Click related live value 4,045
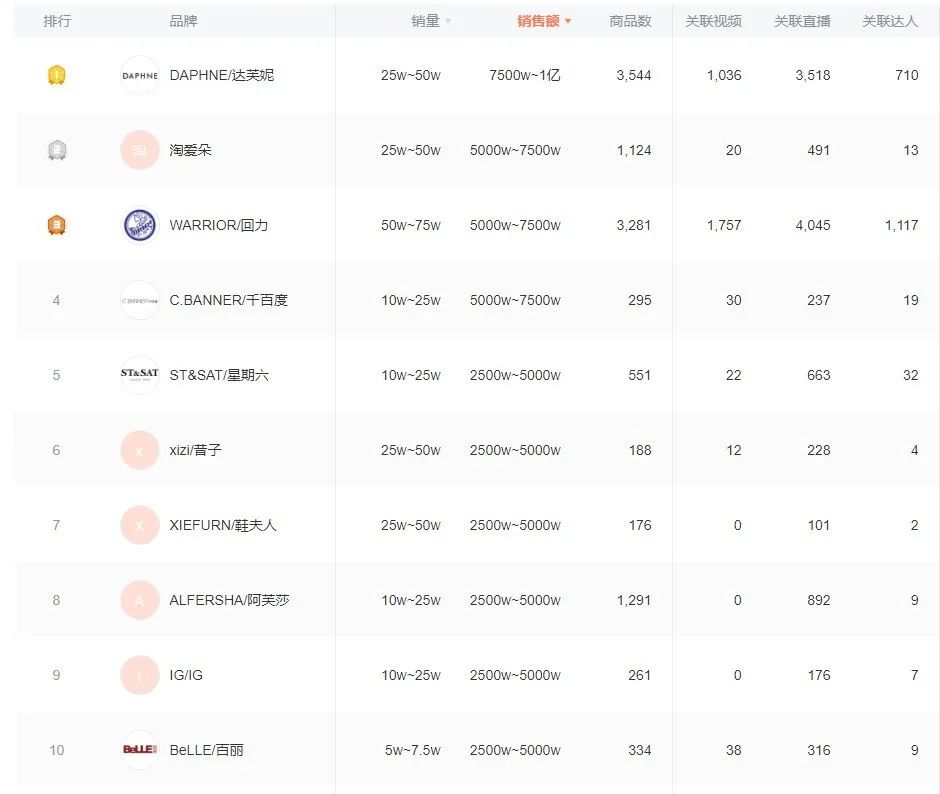 813,225
